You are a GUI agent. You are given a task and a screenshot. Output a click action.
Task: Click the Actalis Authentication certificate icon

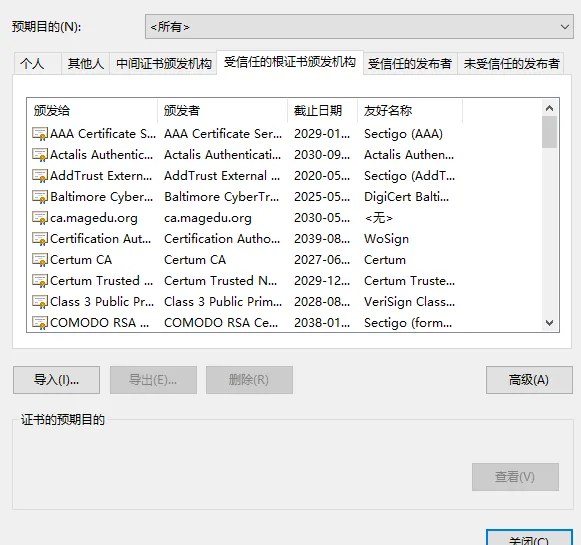pos(40,155)
